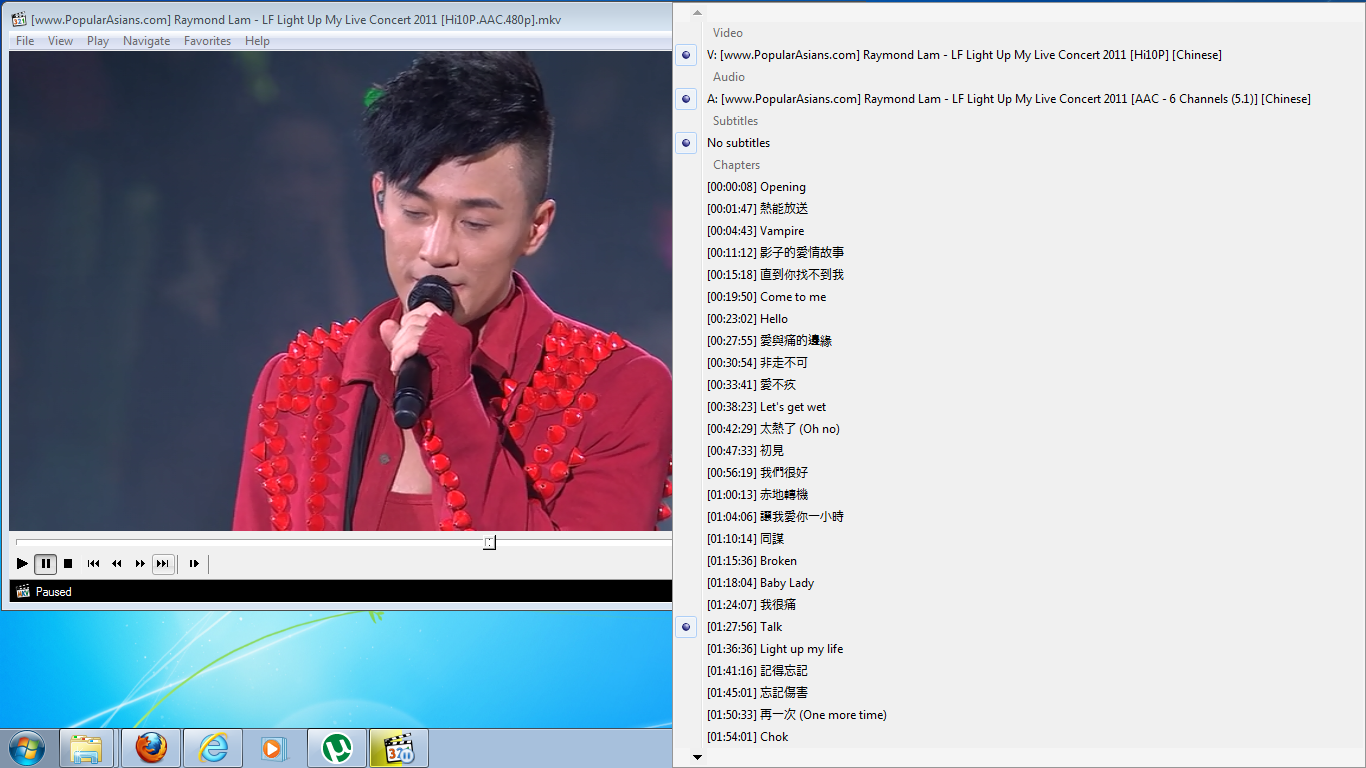Open the Help menu
The height and width of the screenshot is (768, 1366).
coord(257,41)
